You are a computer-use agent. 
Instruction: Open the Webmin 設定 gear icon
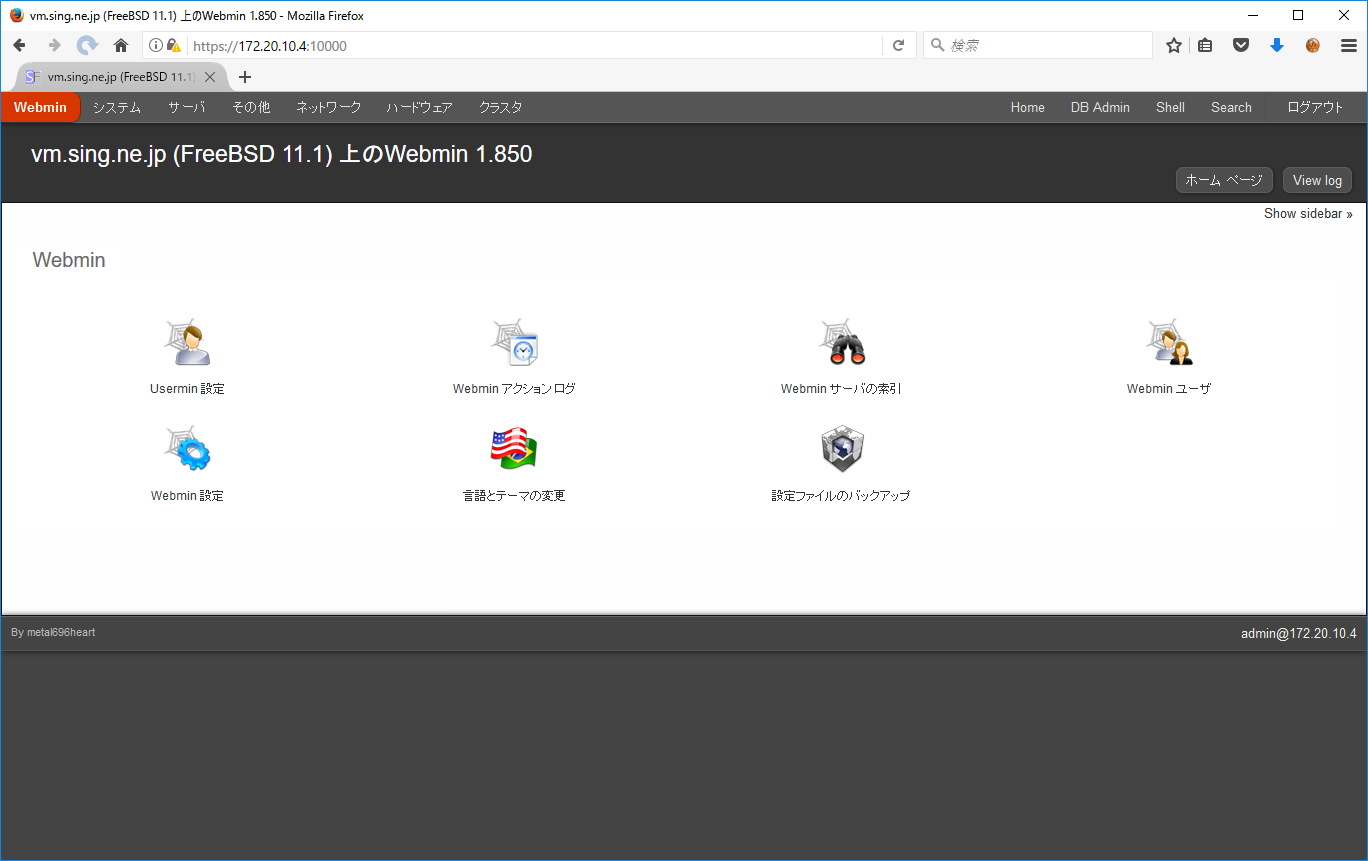pyautogui.click(x=187, y=449)
